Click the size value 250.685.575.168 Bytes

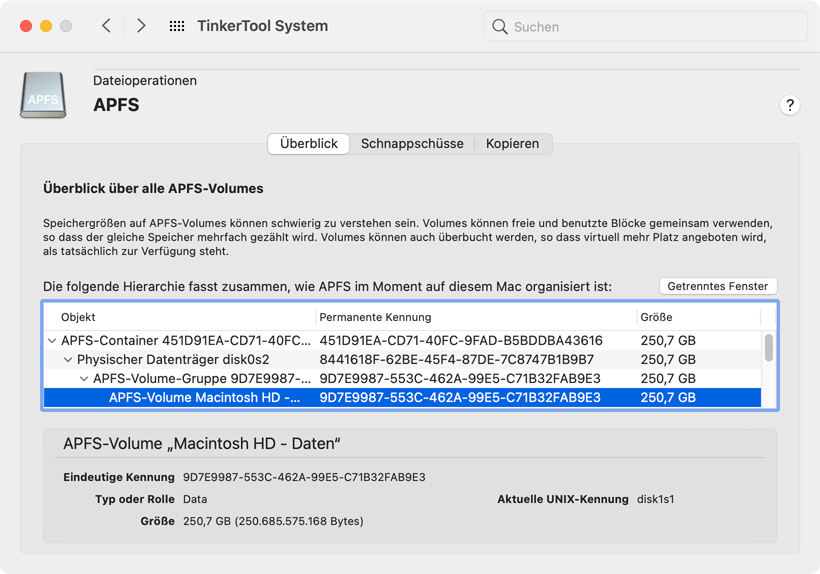(x=273, y=521)
